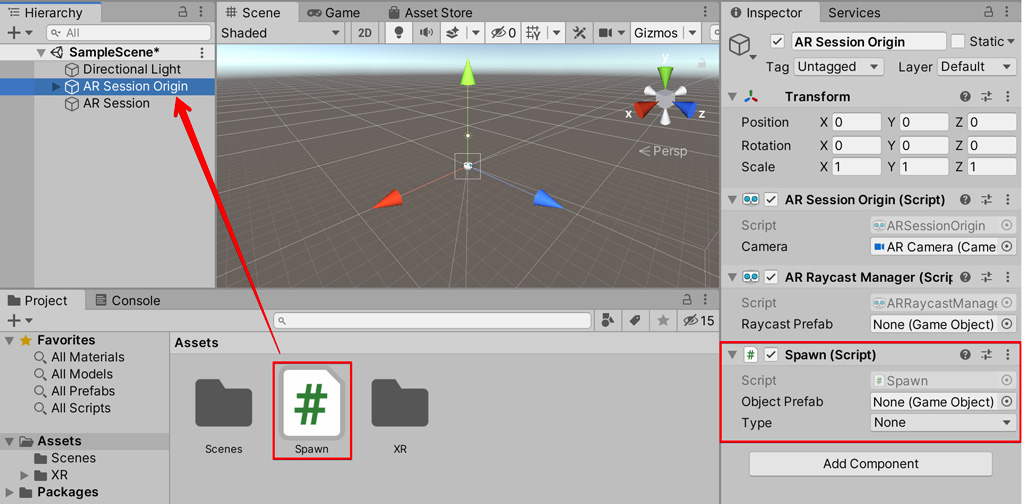Viewport: 1024px width, 504px height.
Task: Switch to the Services tab
Action: click(x=854, y=12)
